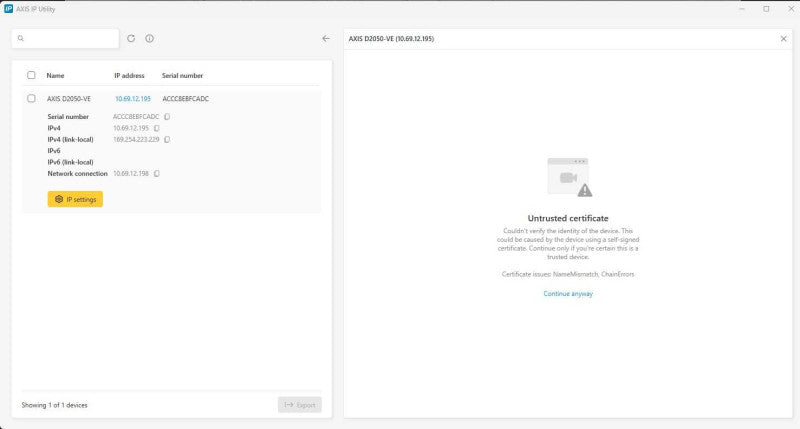This screenshot has height=429, width=800.
Task: Click the refresh device list icon
Action: 131,38
